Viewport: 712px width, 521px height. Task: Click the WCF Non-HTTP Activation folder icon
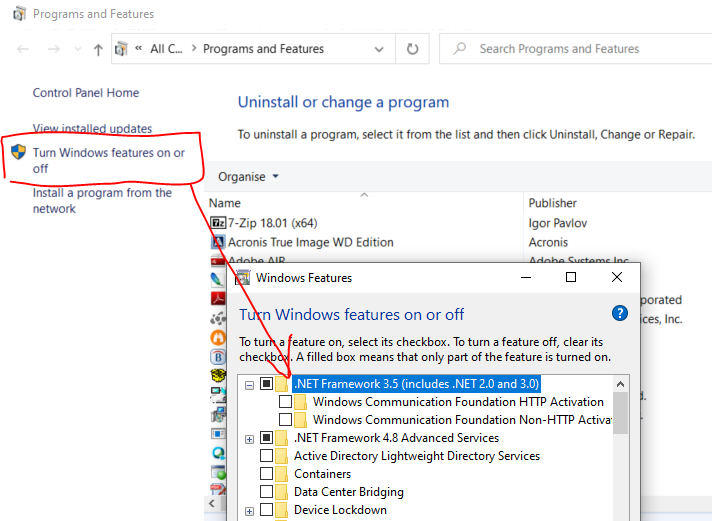point(300,420)
